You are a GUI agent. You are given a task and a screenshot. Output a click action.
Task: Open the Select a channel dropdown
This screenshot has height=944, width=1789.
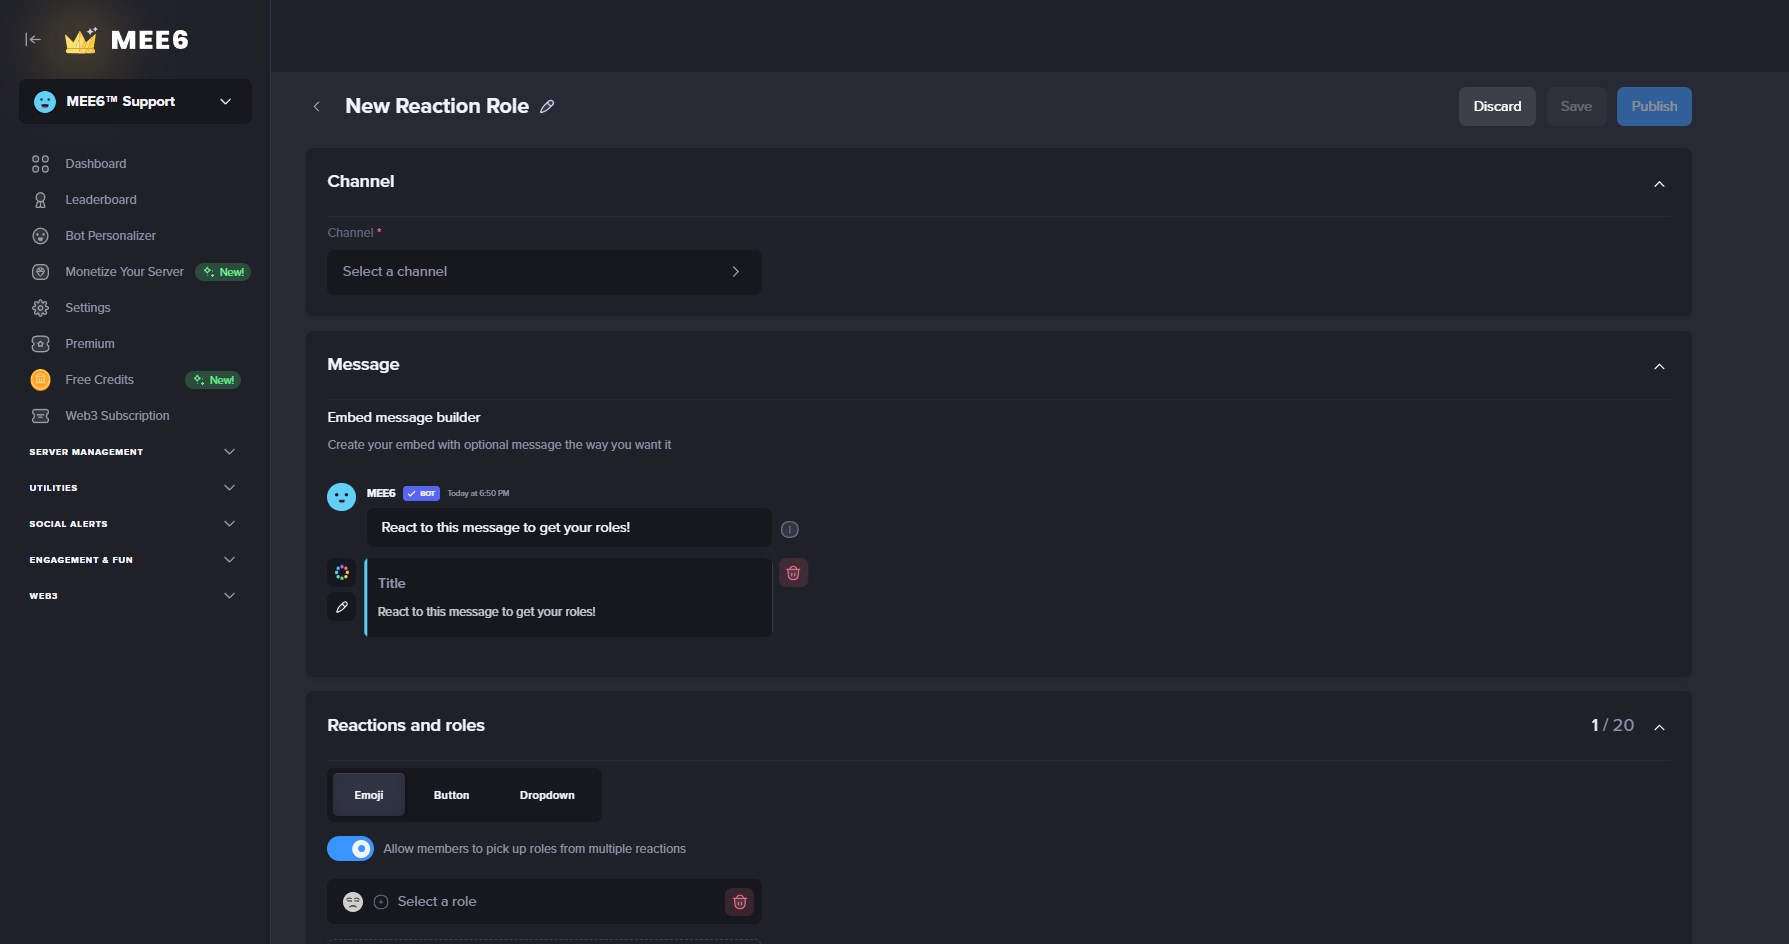pyautogui.click(x=544, y=272)
